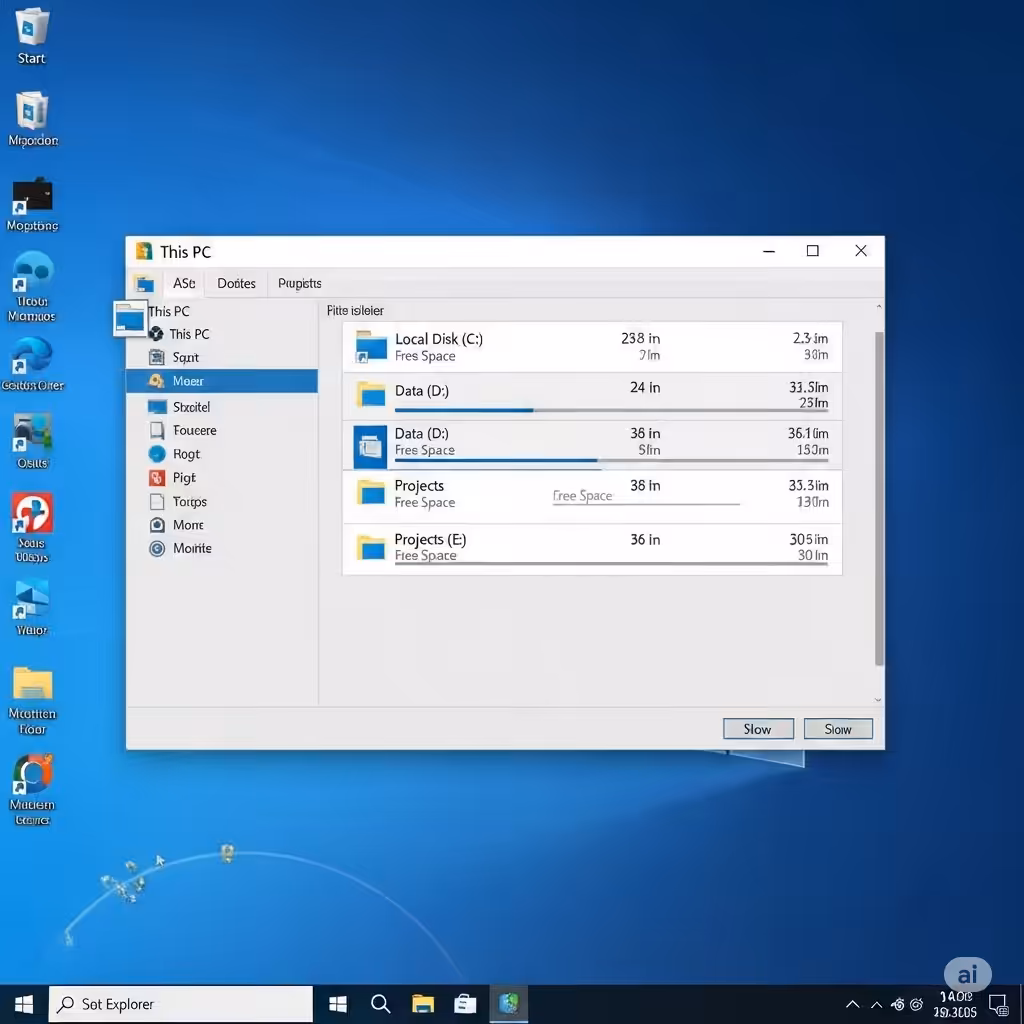Switch to the ASt tab
Screen dimensions: 1024x1024
point(184,283)
